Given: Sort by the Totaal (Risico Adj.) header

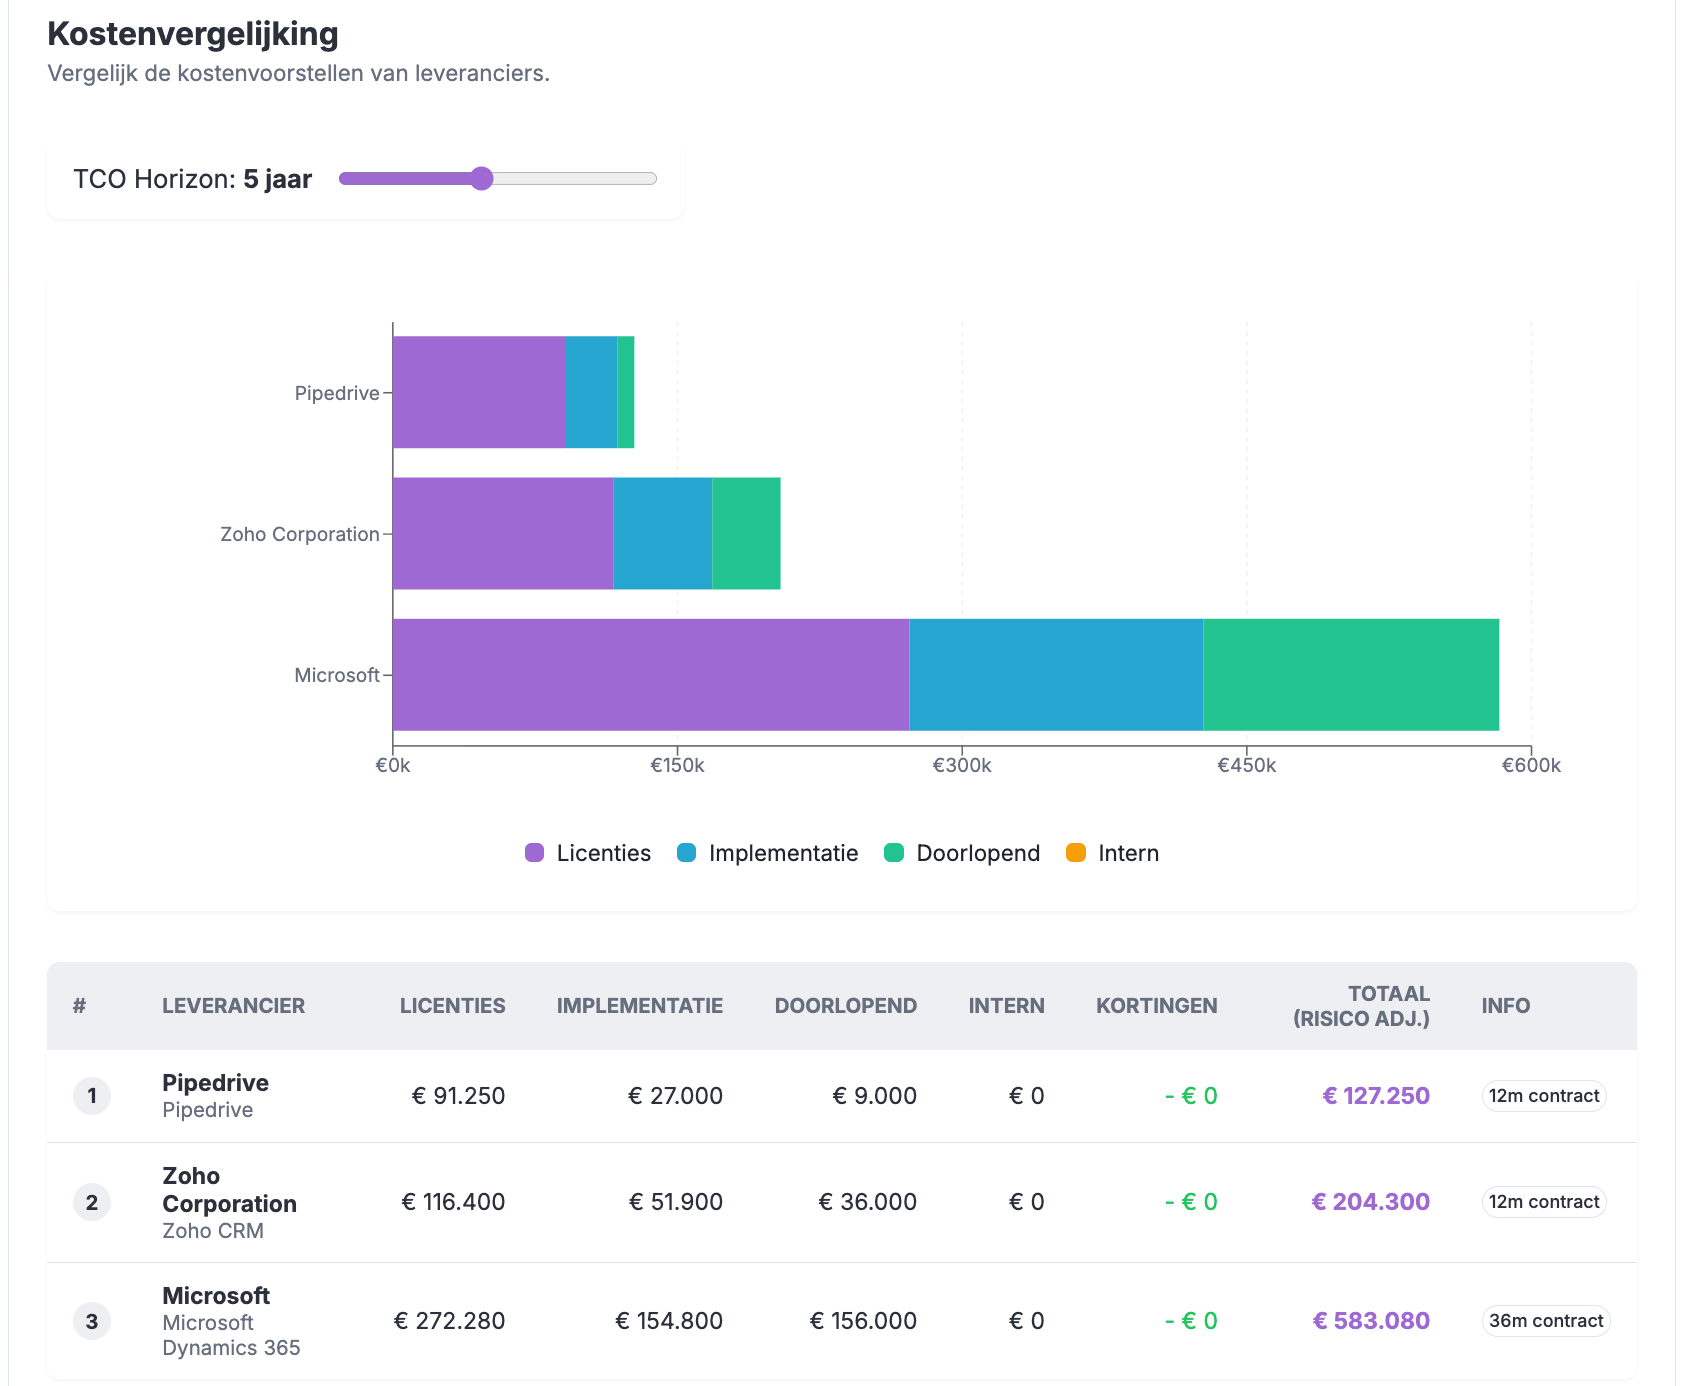Looking at the screenshot, I should (1361, 1006).
